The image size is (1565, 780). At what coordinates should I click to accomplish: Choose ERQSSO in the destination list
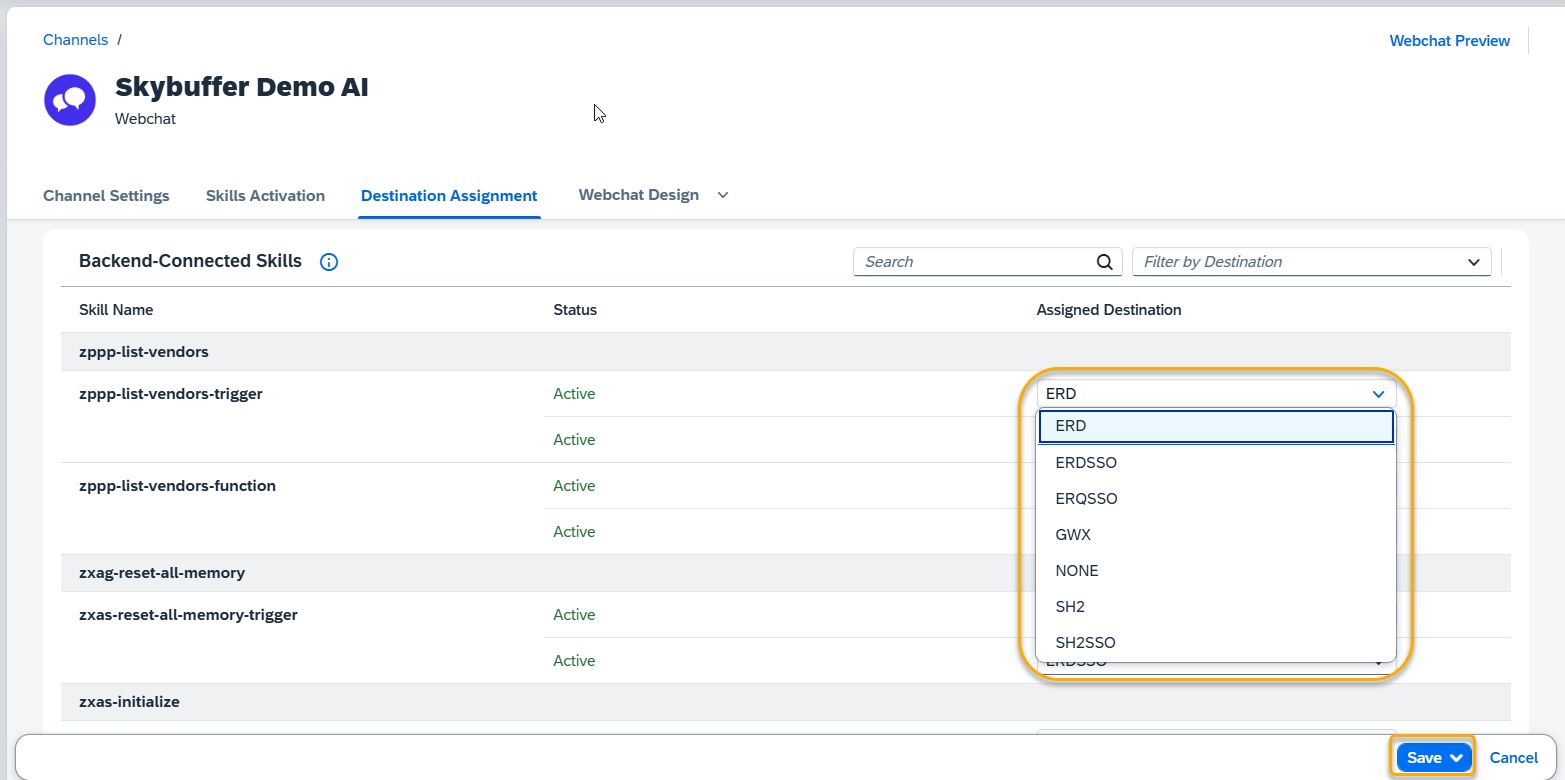1216,499
